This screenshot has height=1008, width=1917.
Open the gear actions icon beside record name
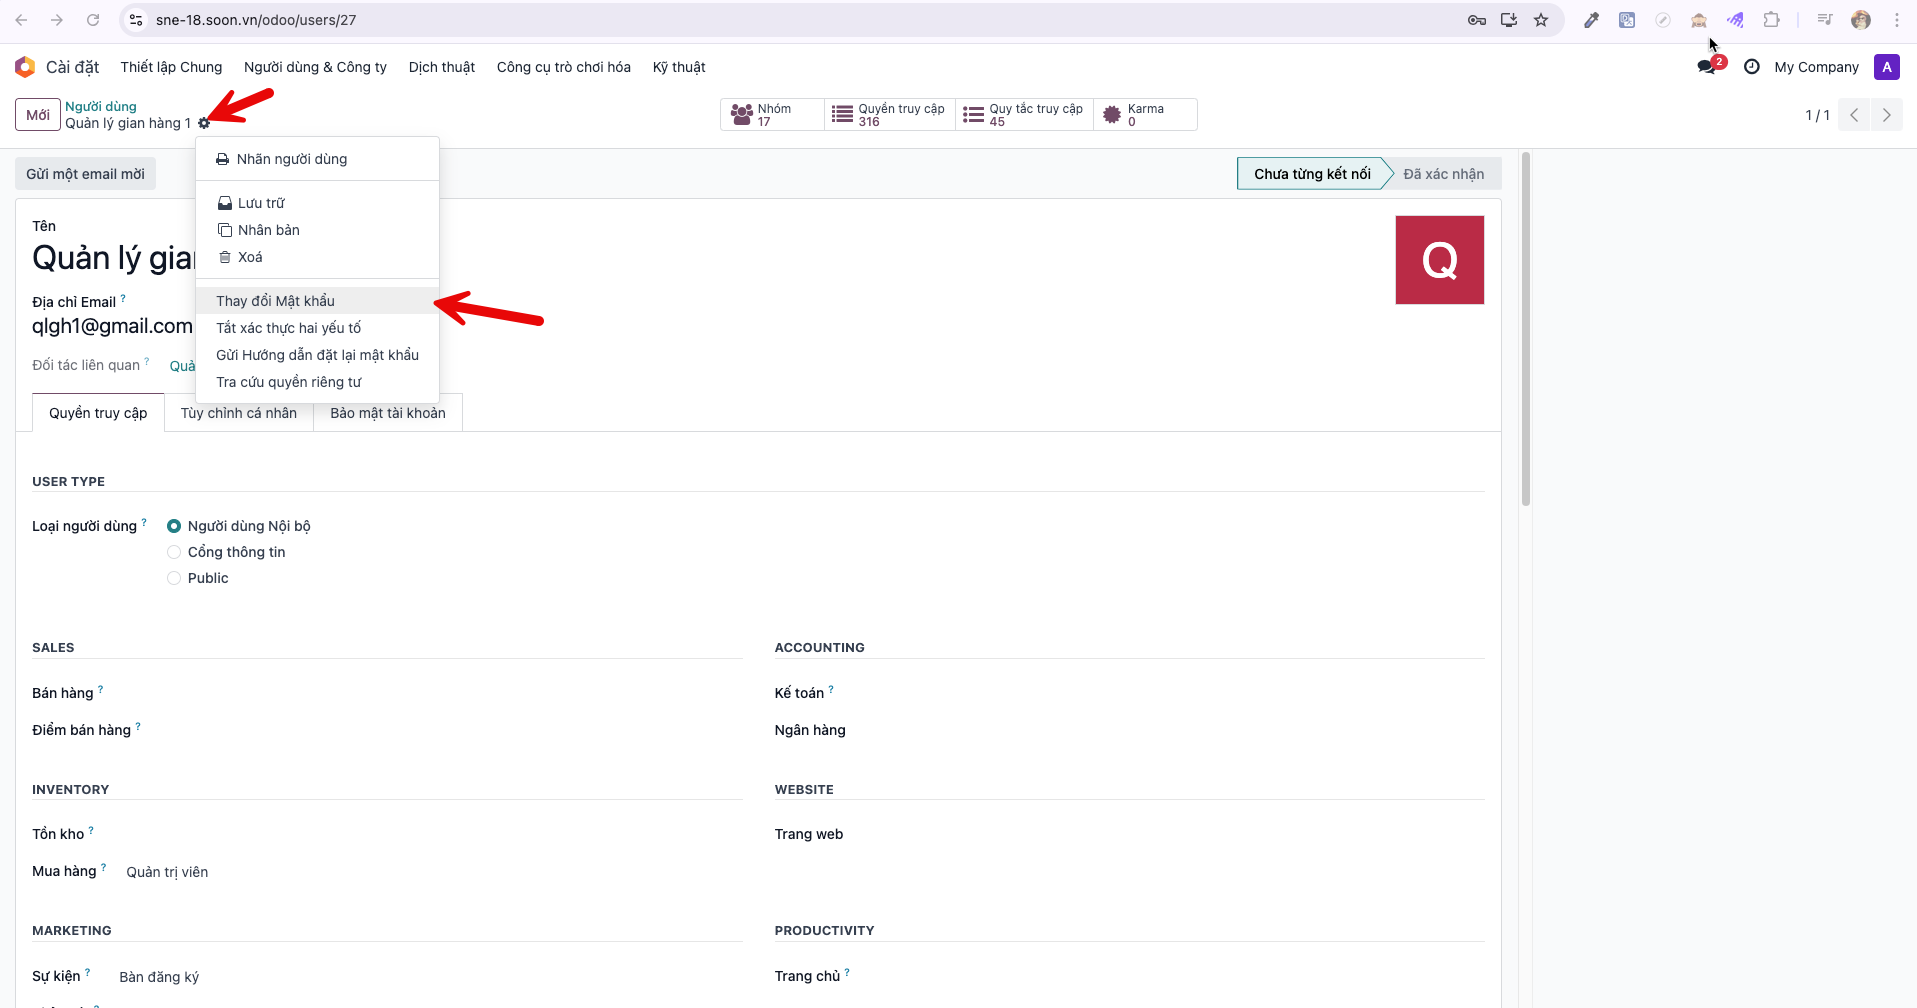point(204,123)
